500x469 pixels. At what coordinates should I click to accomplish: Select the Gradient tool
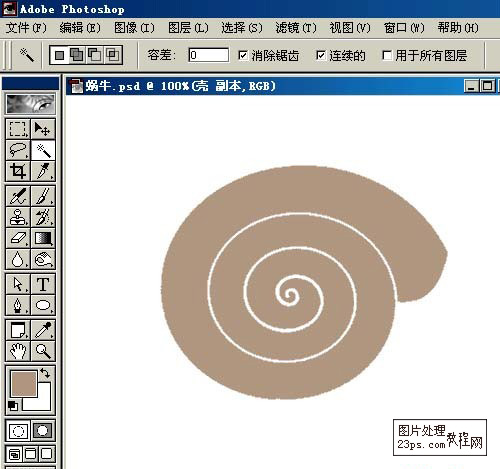tap(43, 238)
